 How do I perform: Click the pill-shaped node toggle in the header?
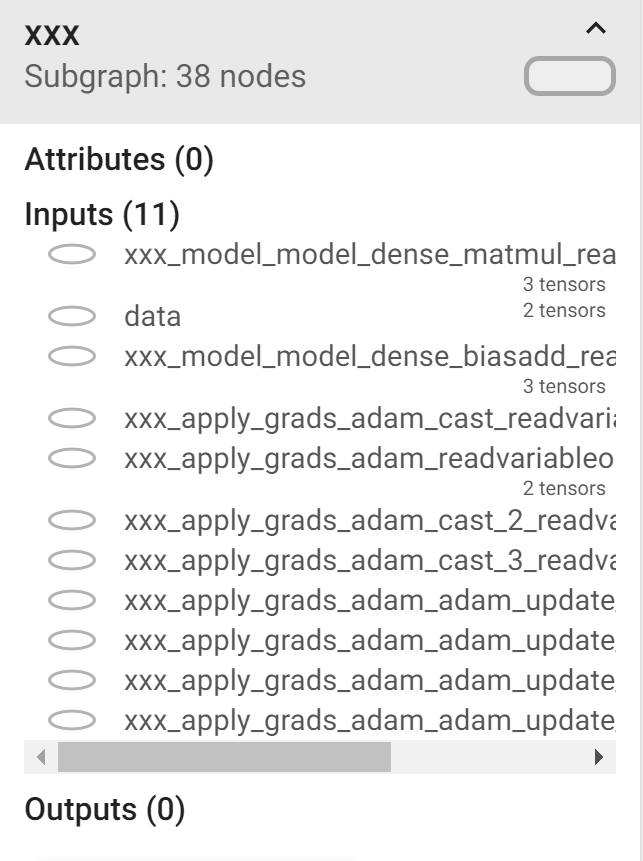click(x=570, y=75)
